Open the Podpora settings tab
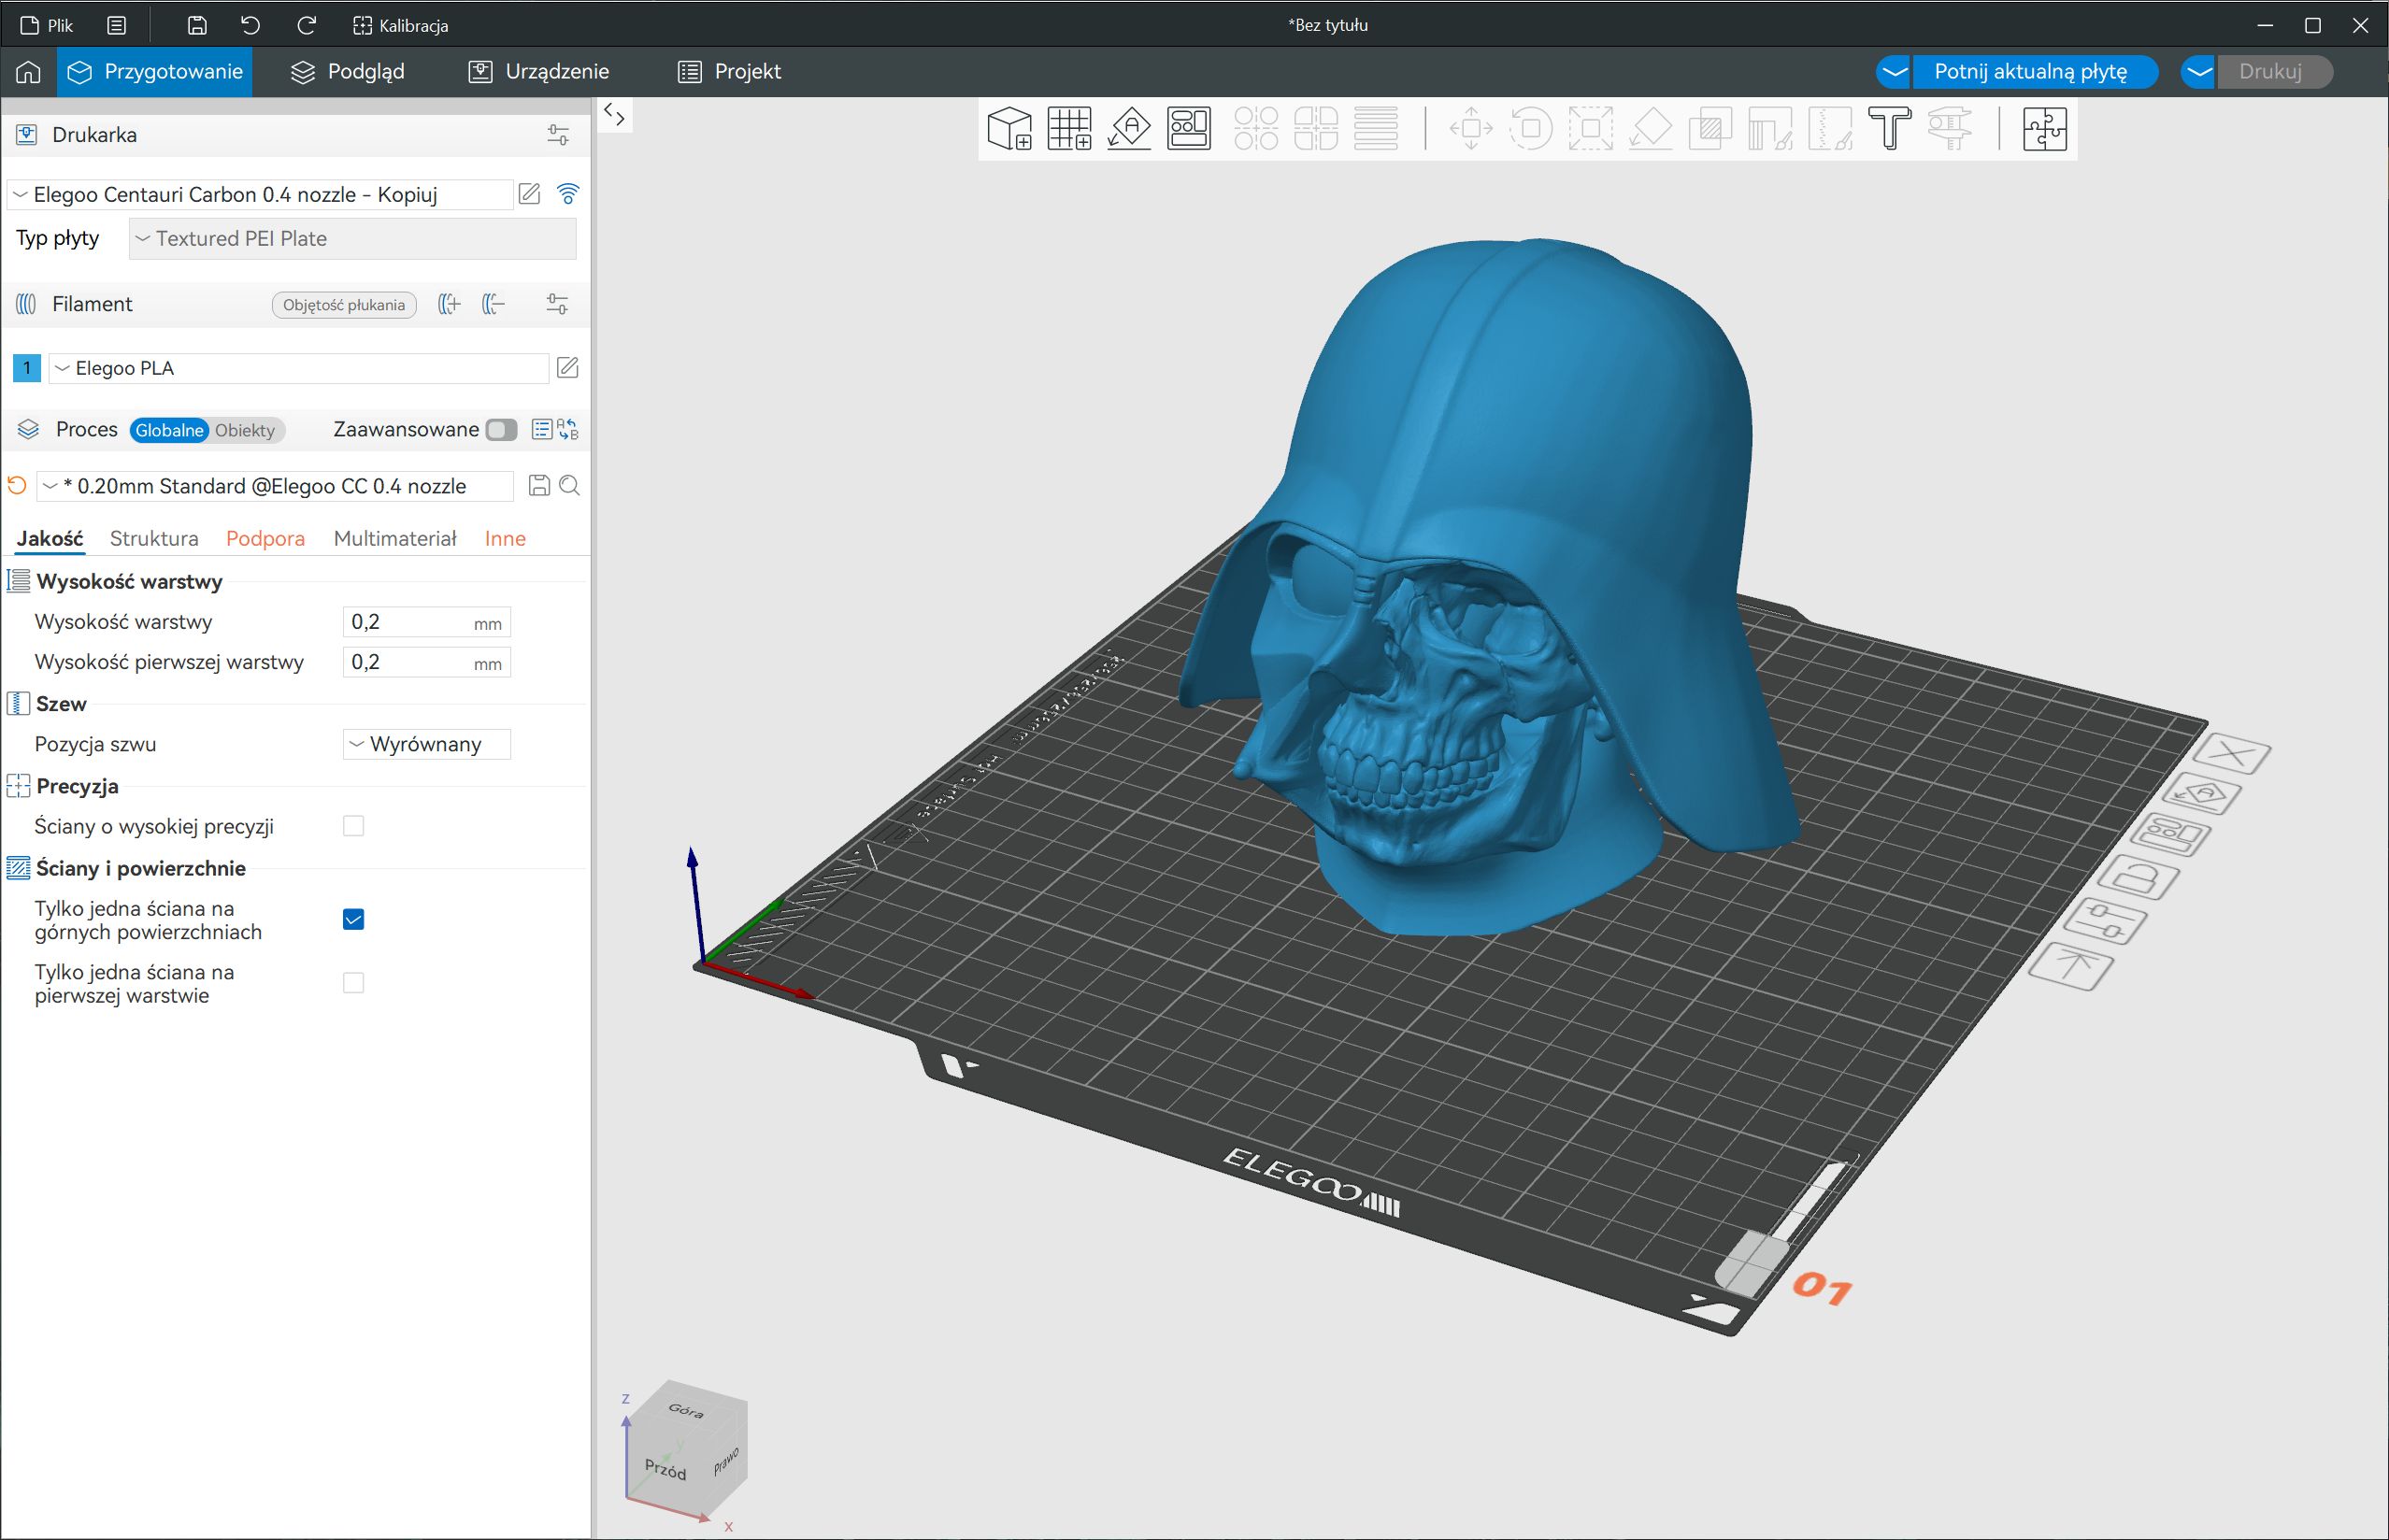Viewport: 2389px width, 1540px height. (265, 538)
